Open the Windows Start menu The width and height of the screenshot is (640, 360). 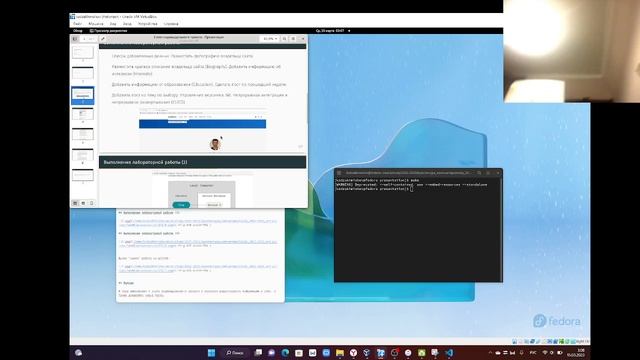(211, 353)
